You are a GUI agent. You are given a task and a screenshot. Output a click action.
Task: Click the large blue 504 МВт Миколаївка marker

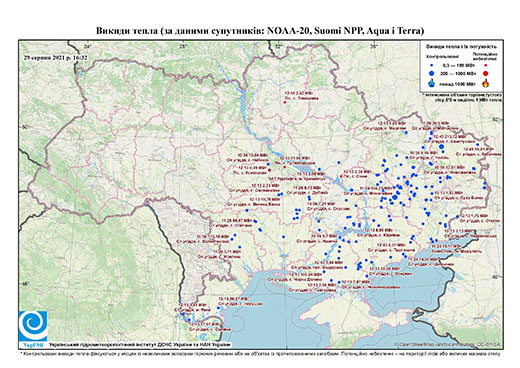pyautogui.click(x=395, y=197)
